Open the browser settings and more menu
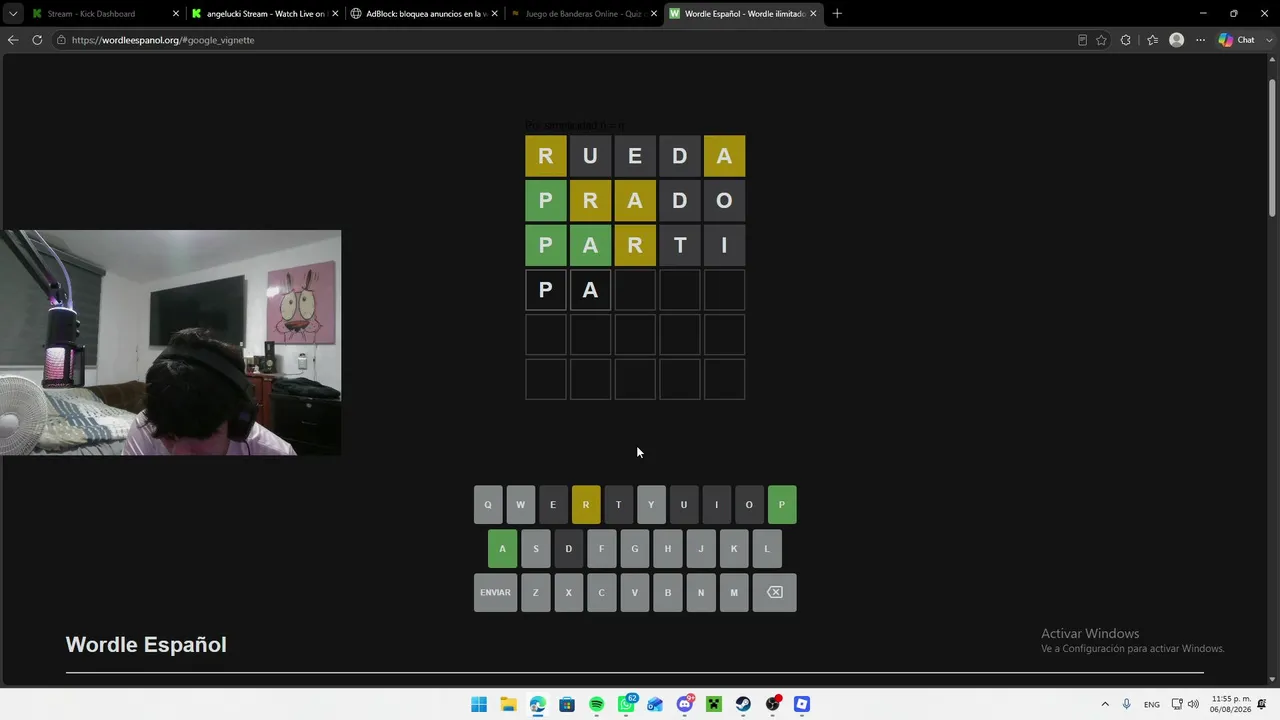Viewport: 1280px width, 720px height. [1201, 40]
